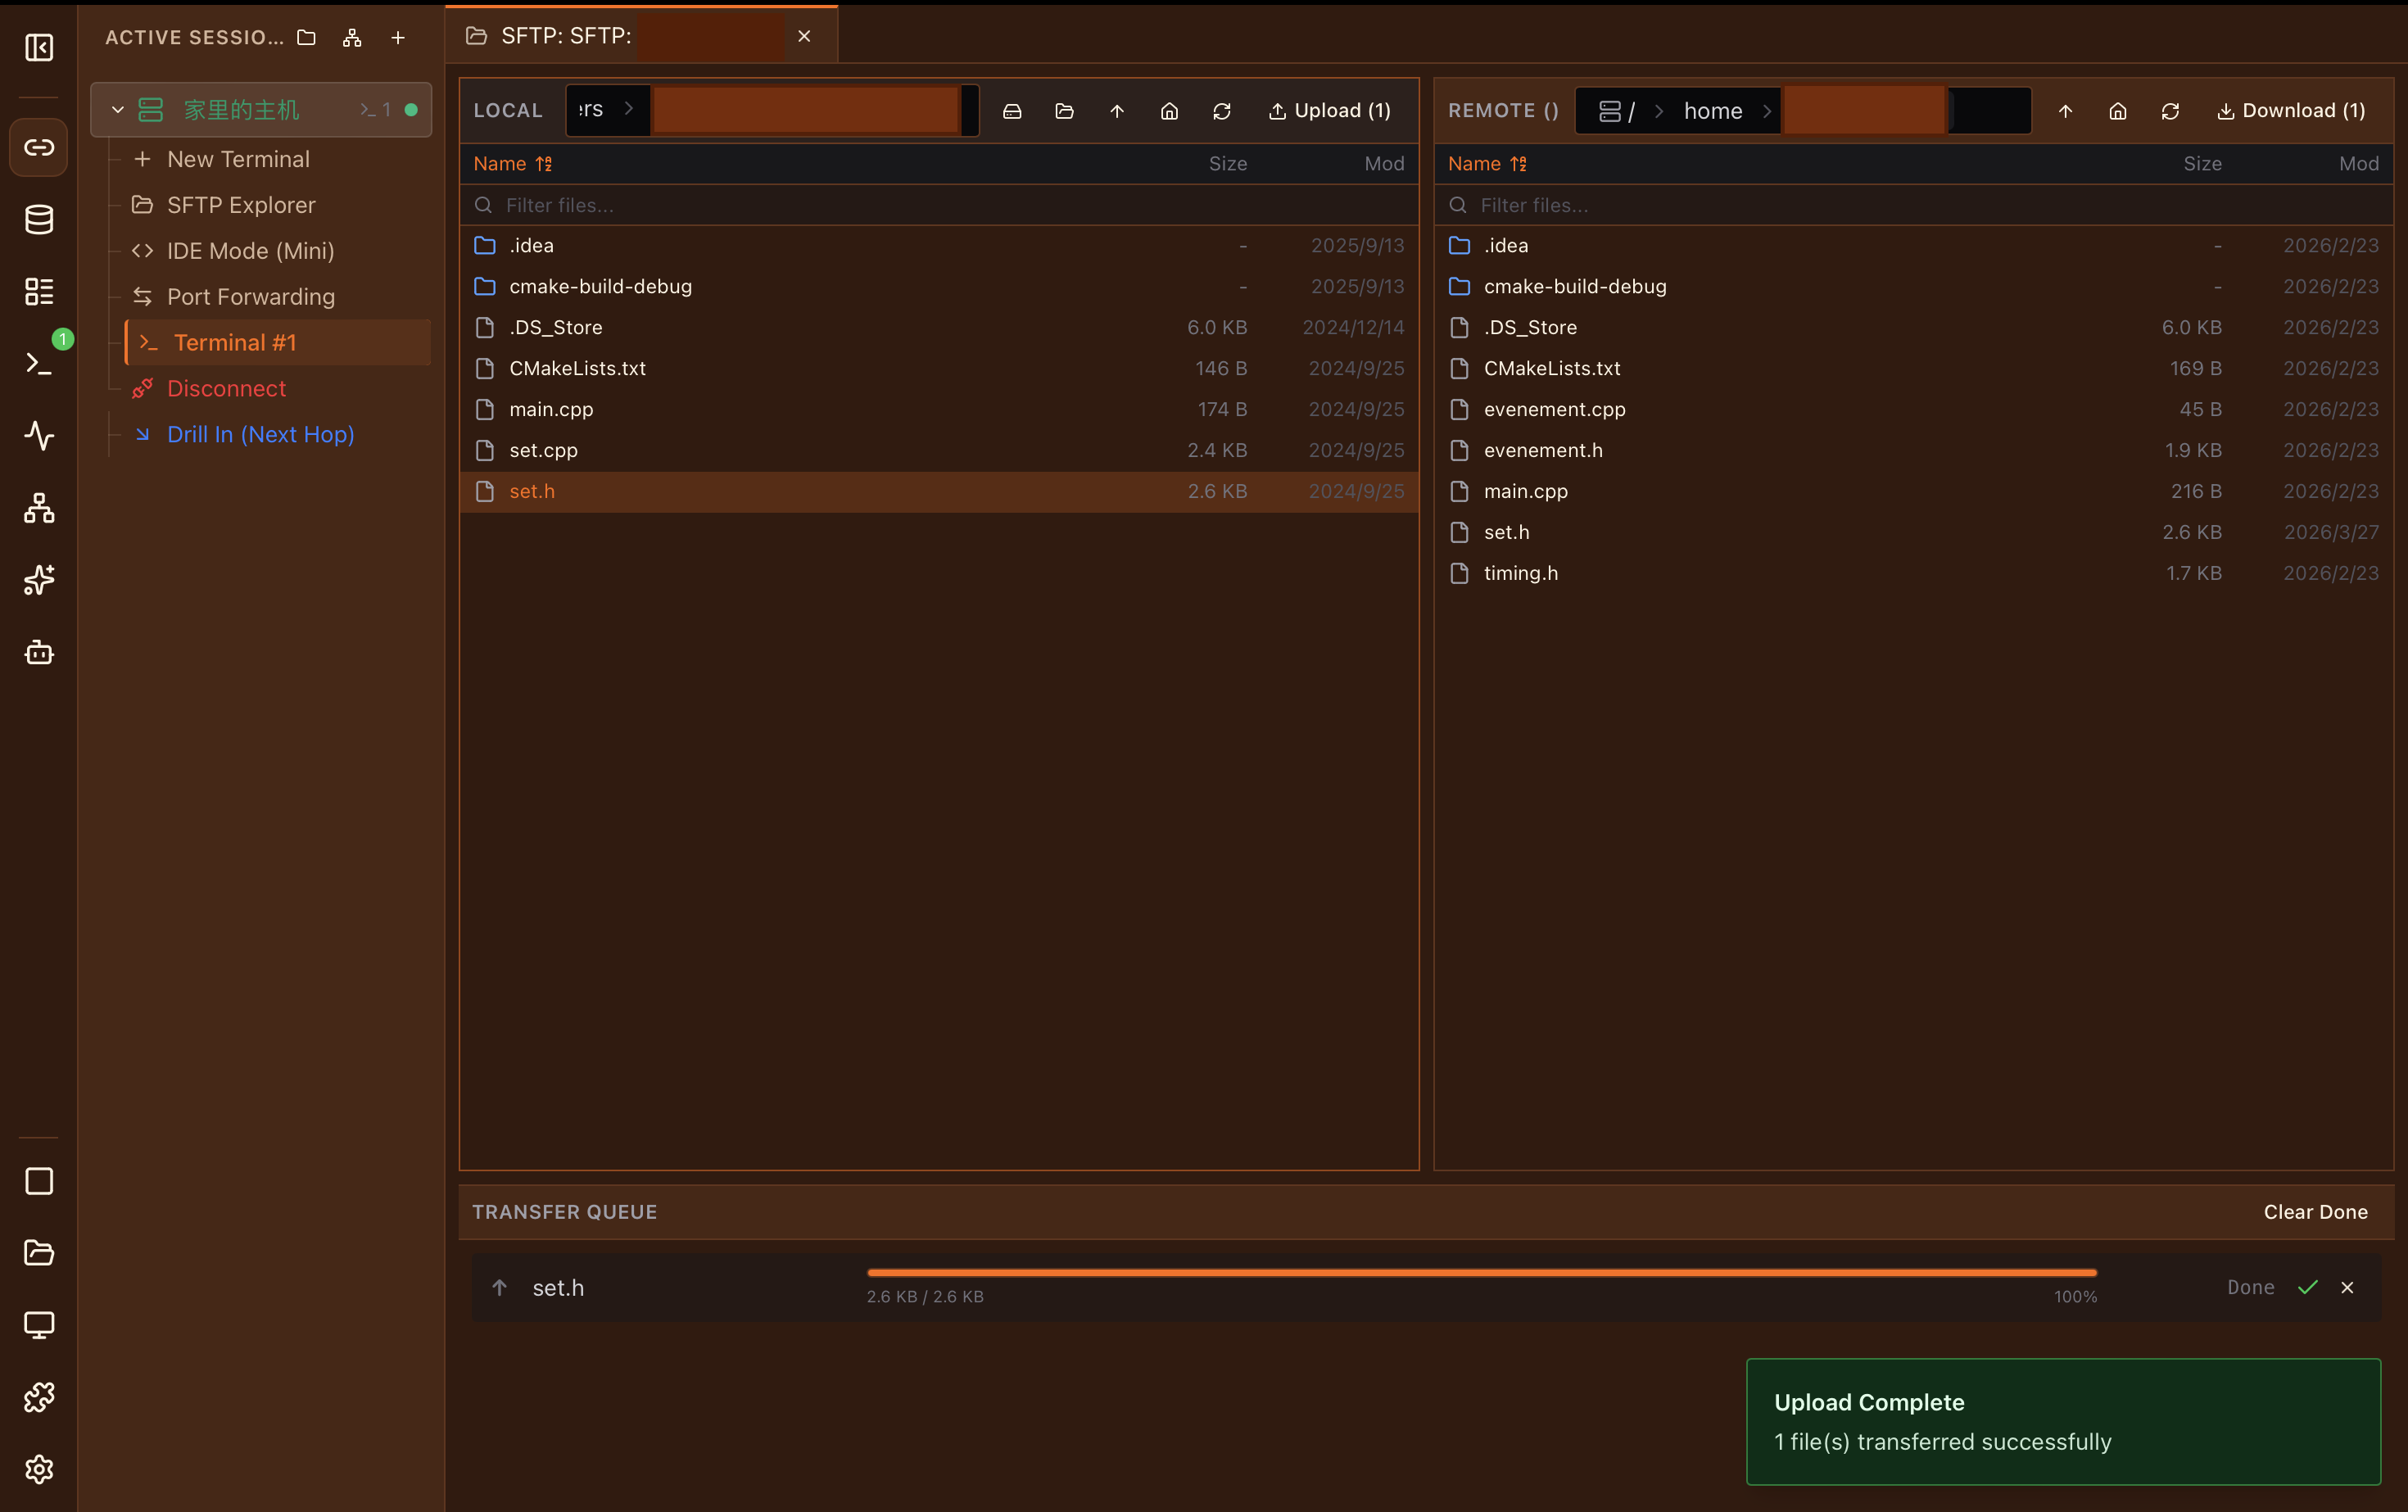Refresh the local file list
Screen dimensions: 2408x1512
[1222, 111]
